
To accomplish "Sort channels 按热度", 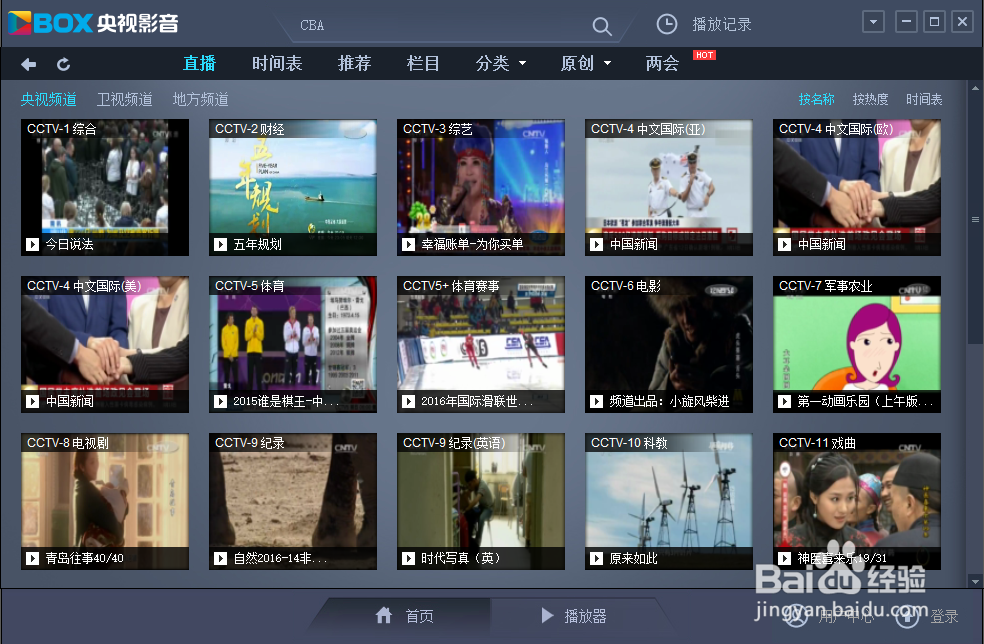I will [870, 99].
